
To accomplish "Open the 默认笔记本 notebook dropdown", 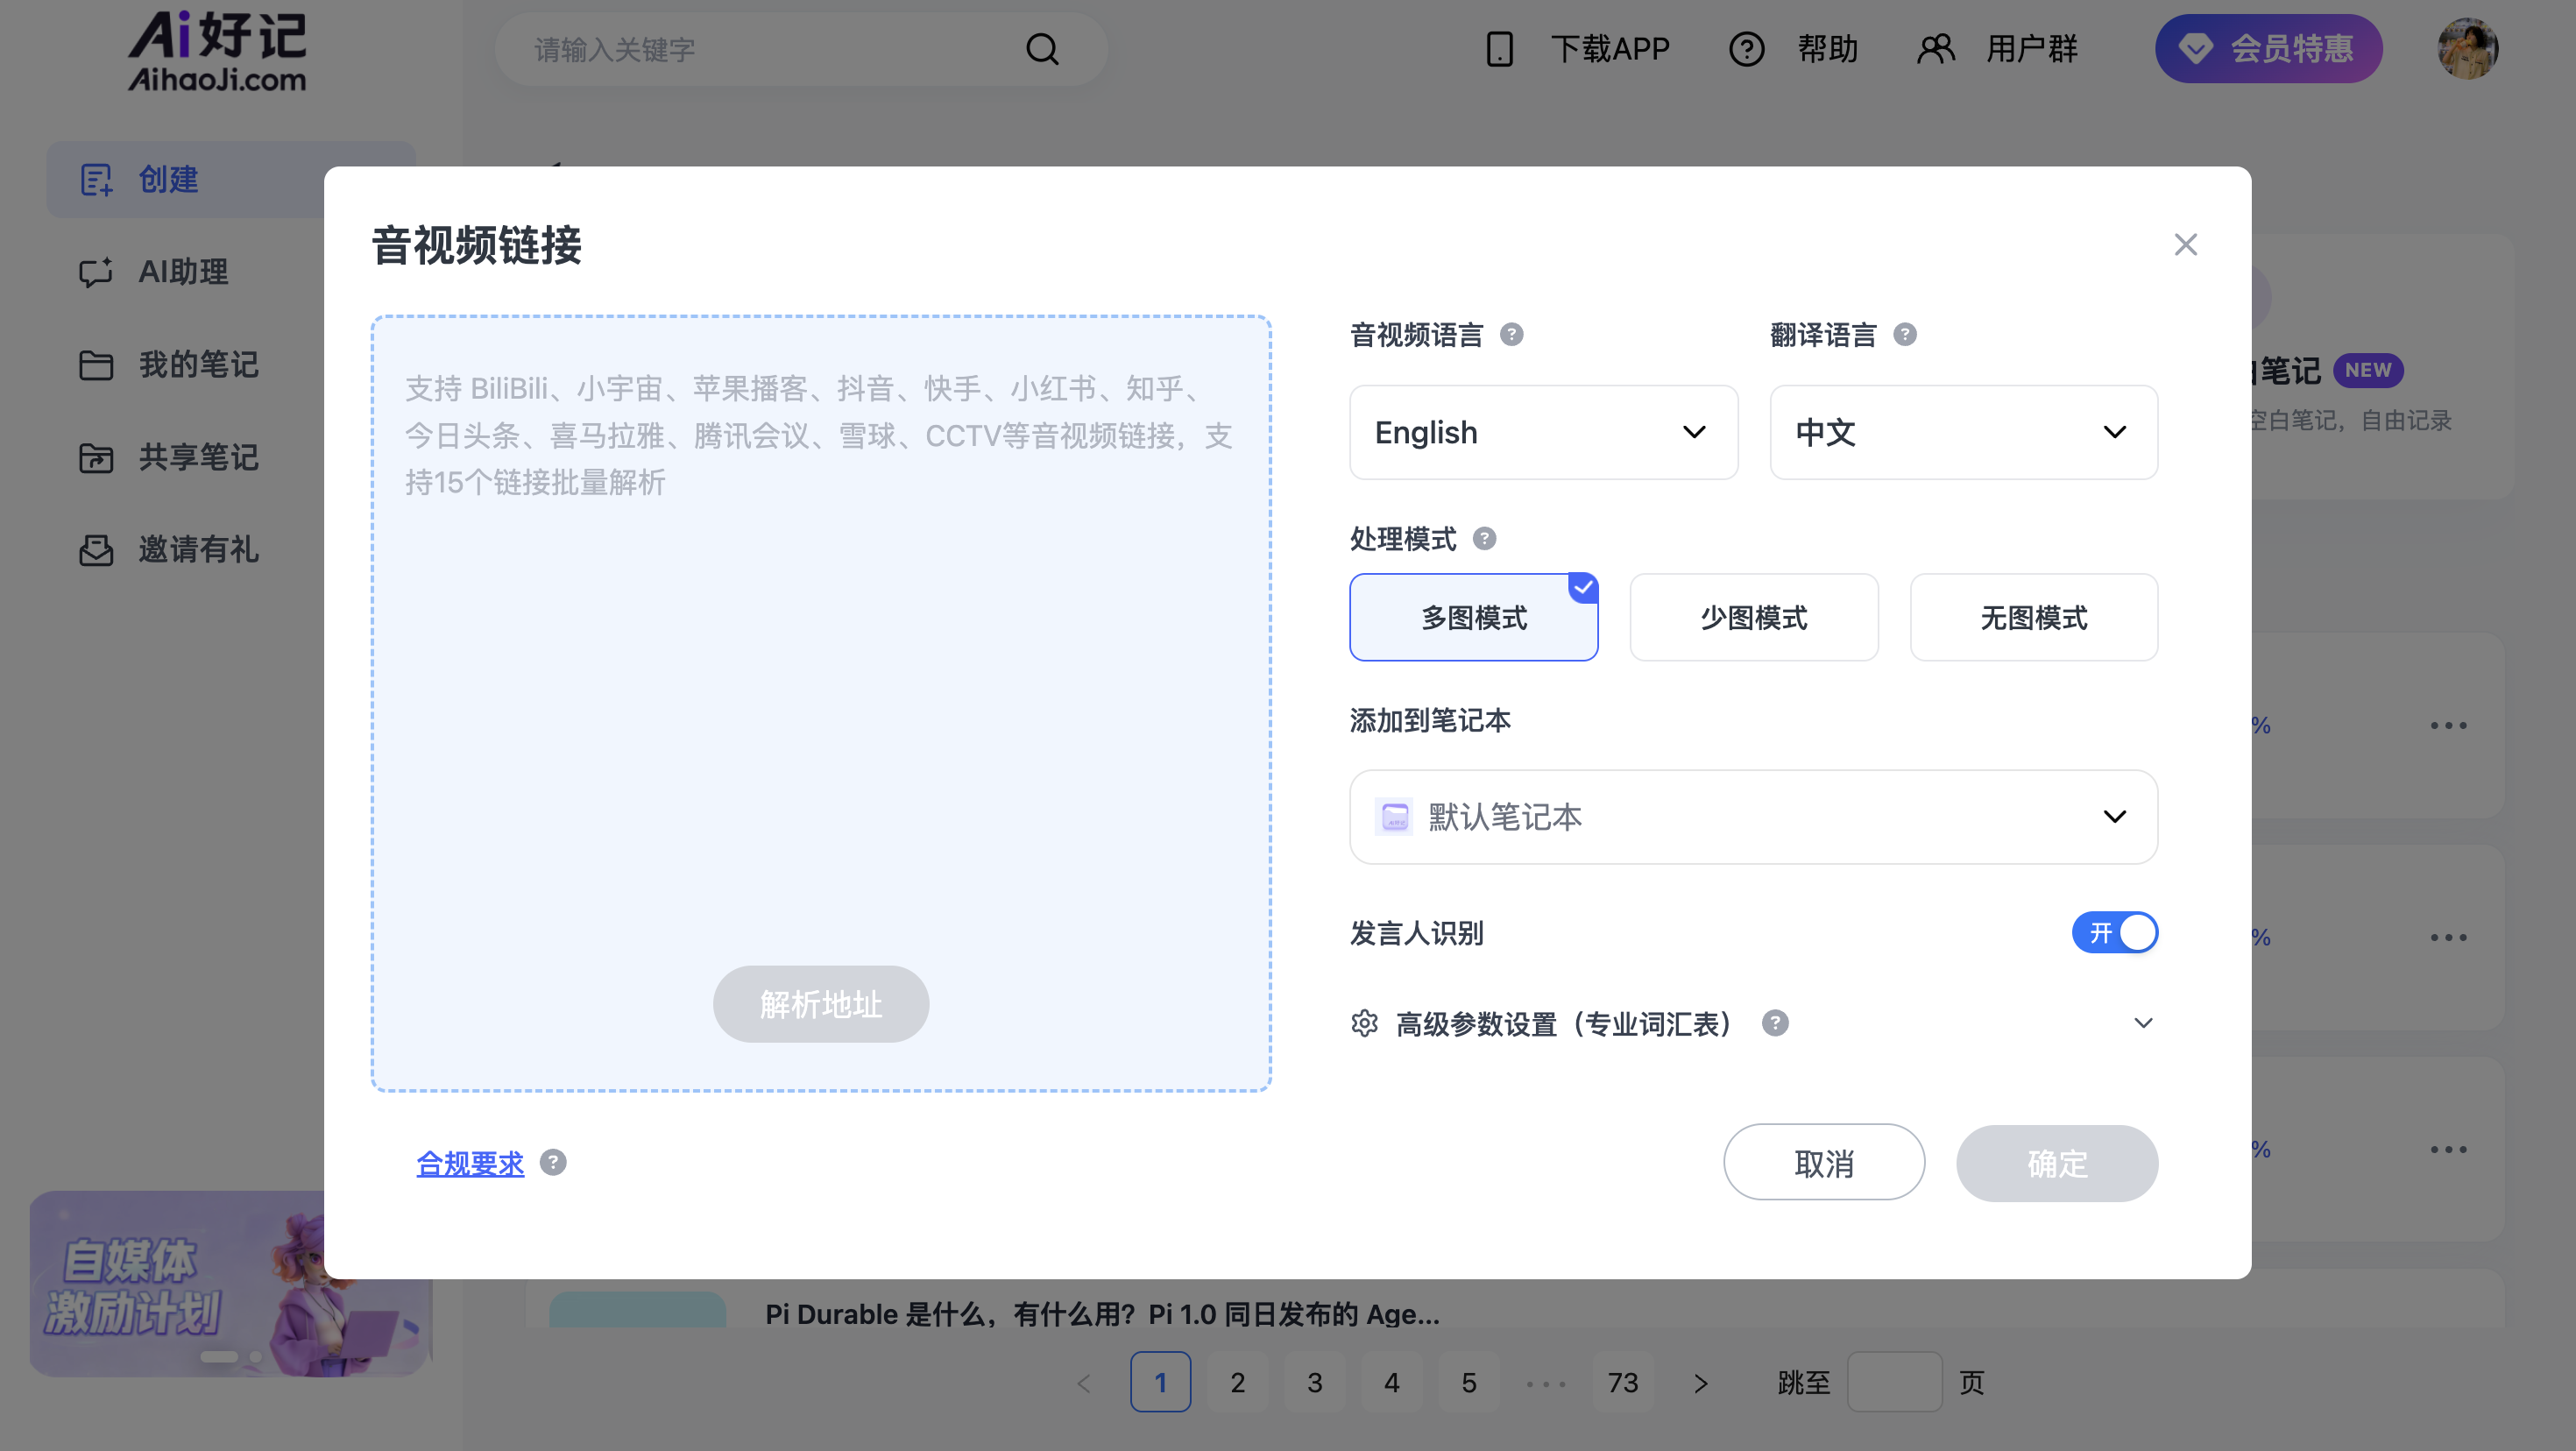I will (x=1753, y=816).
